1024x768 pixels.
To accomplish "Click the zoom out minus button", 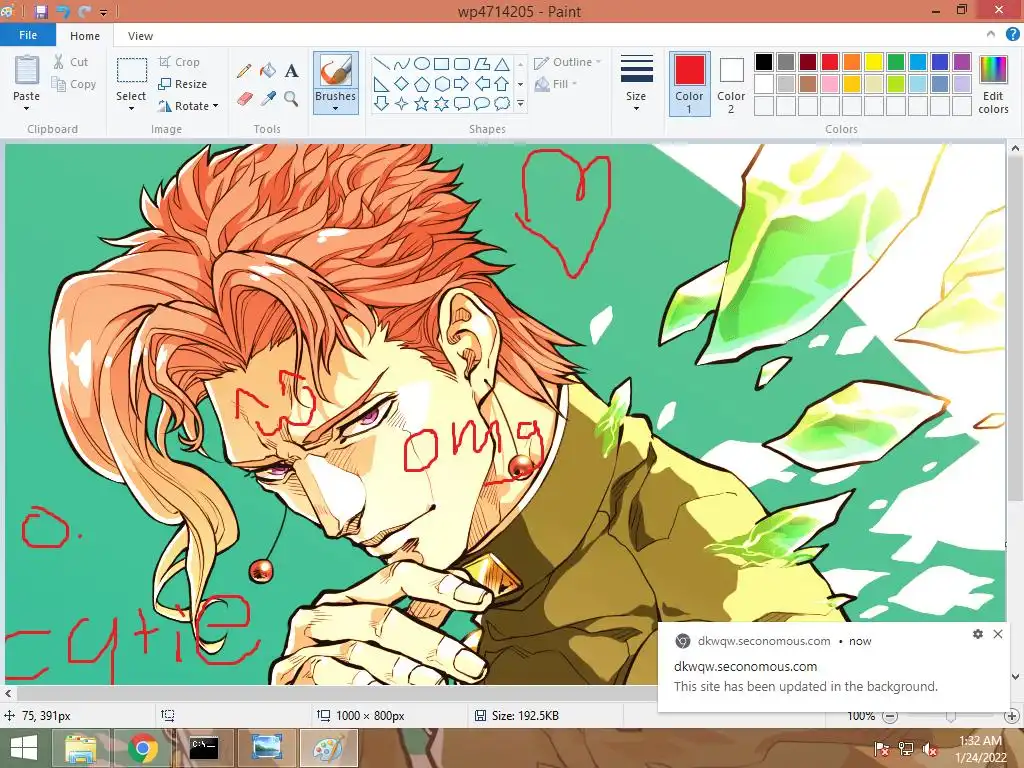I will coord(889,716).
